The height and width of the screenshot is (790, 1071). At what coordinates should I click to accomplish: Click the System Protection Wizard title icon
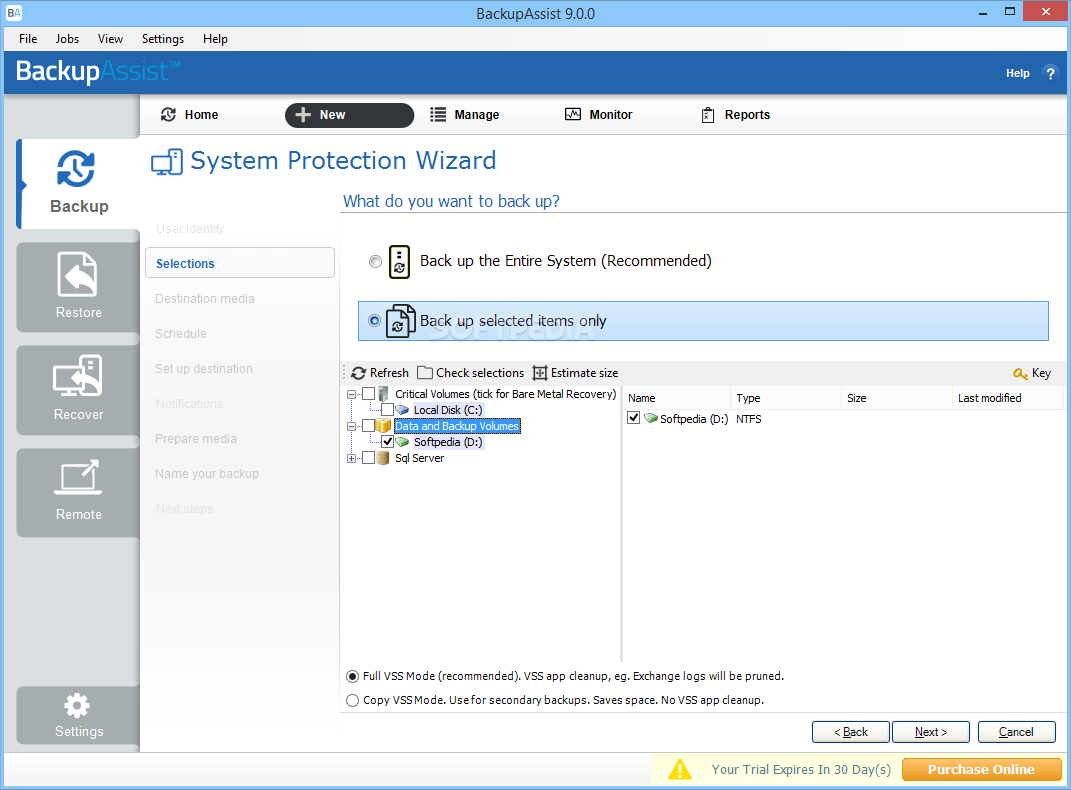click(167, 163)
